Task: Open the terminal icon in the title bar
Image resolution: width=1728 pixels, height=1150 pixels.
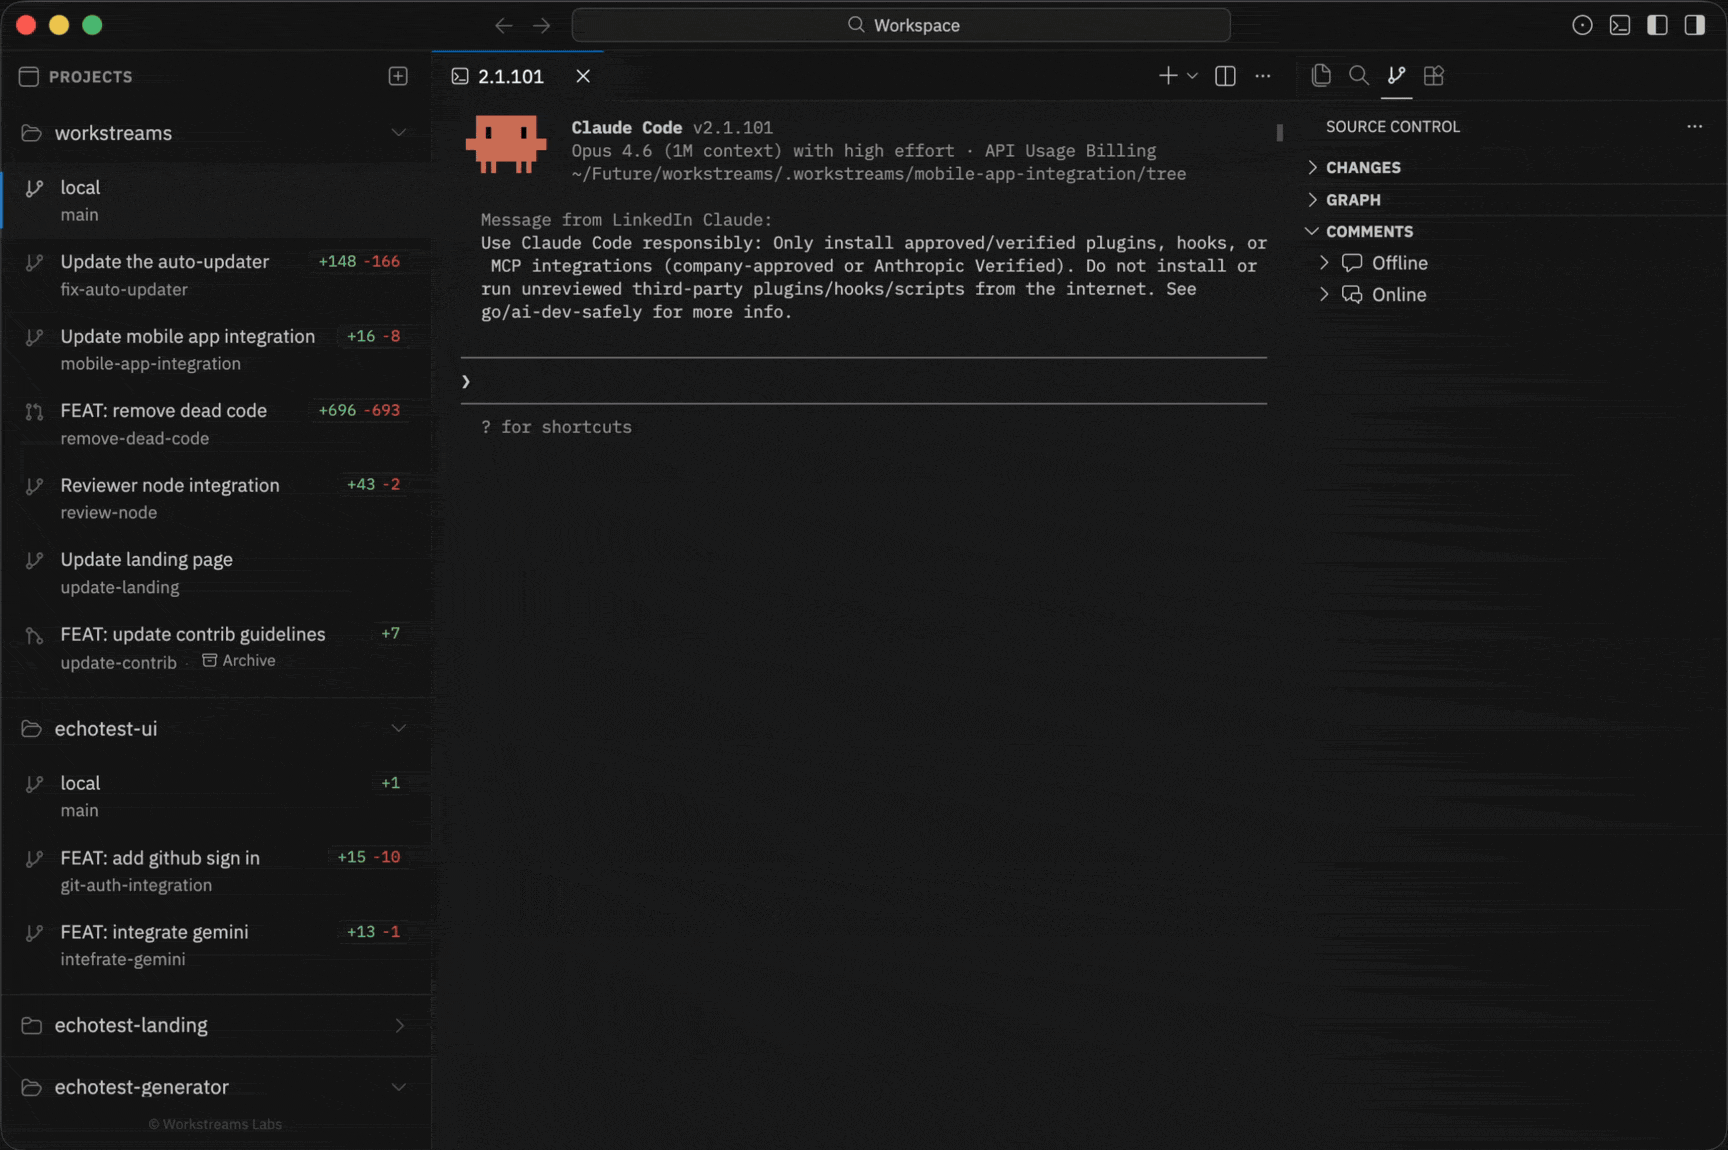Action: coord(1620,25)
